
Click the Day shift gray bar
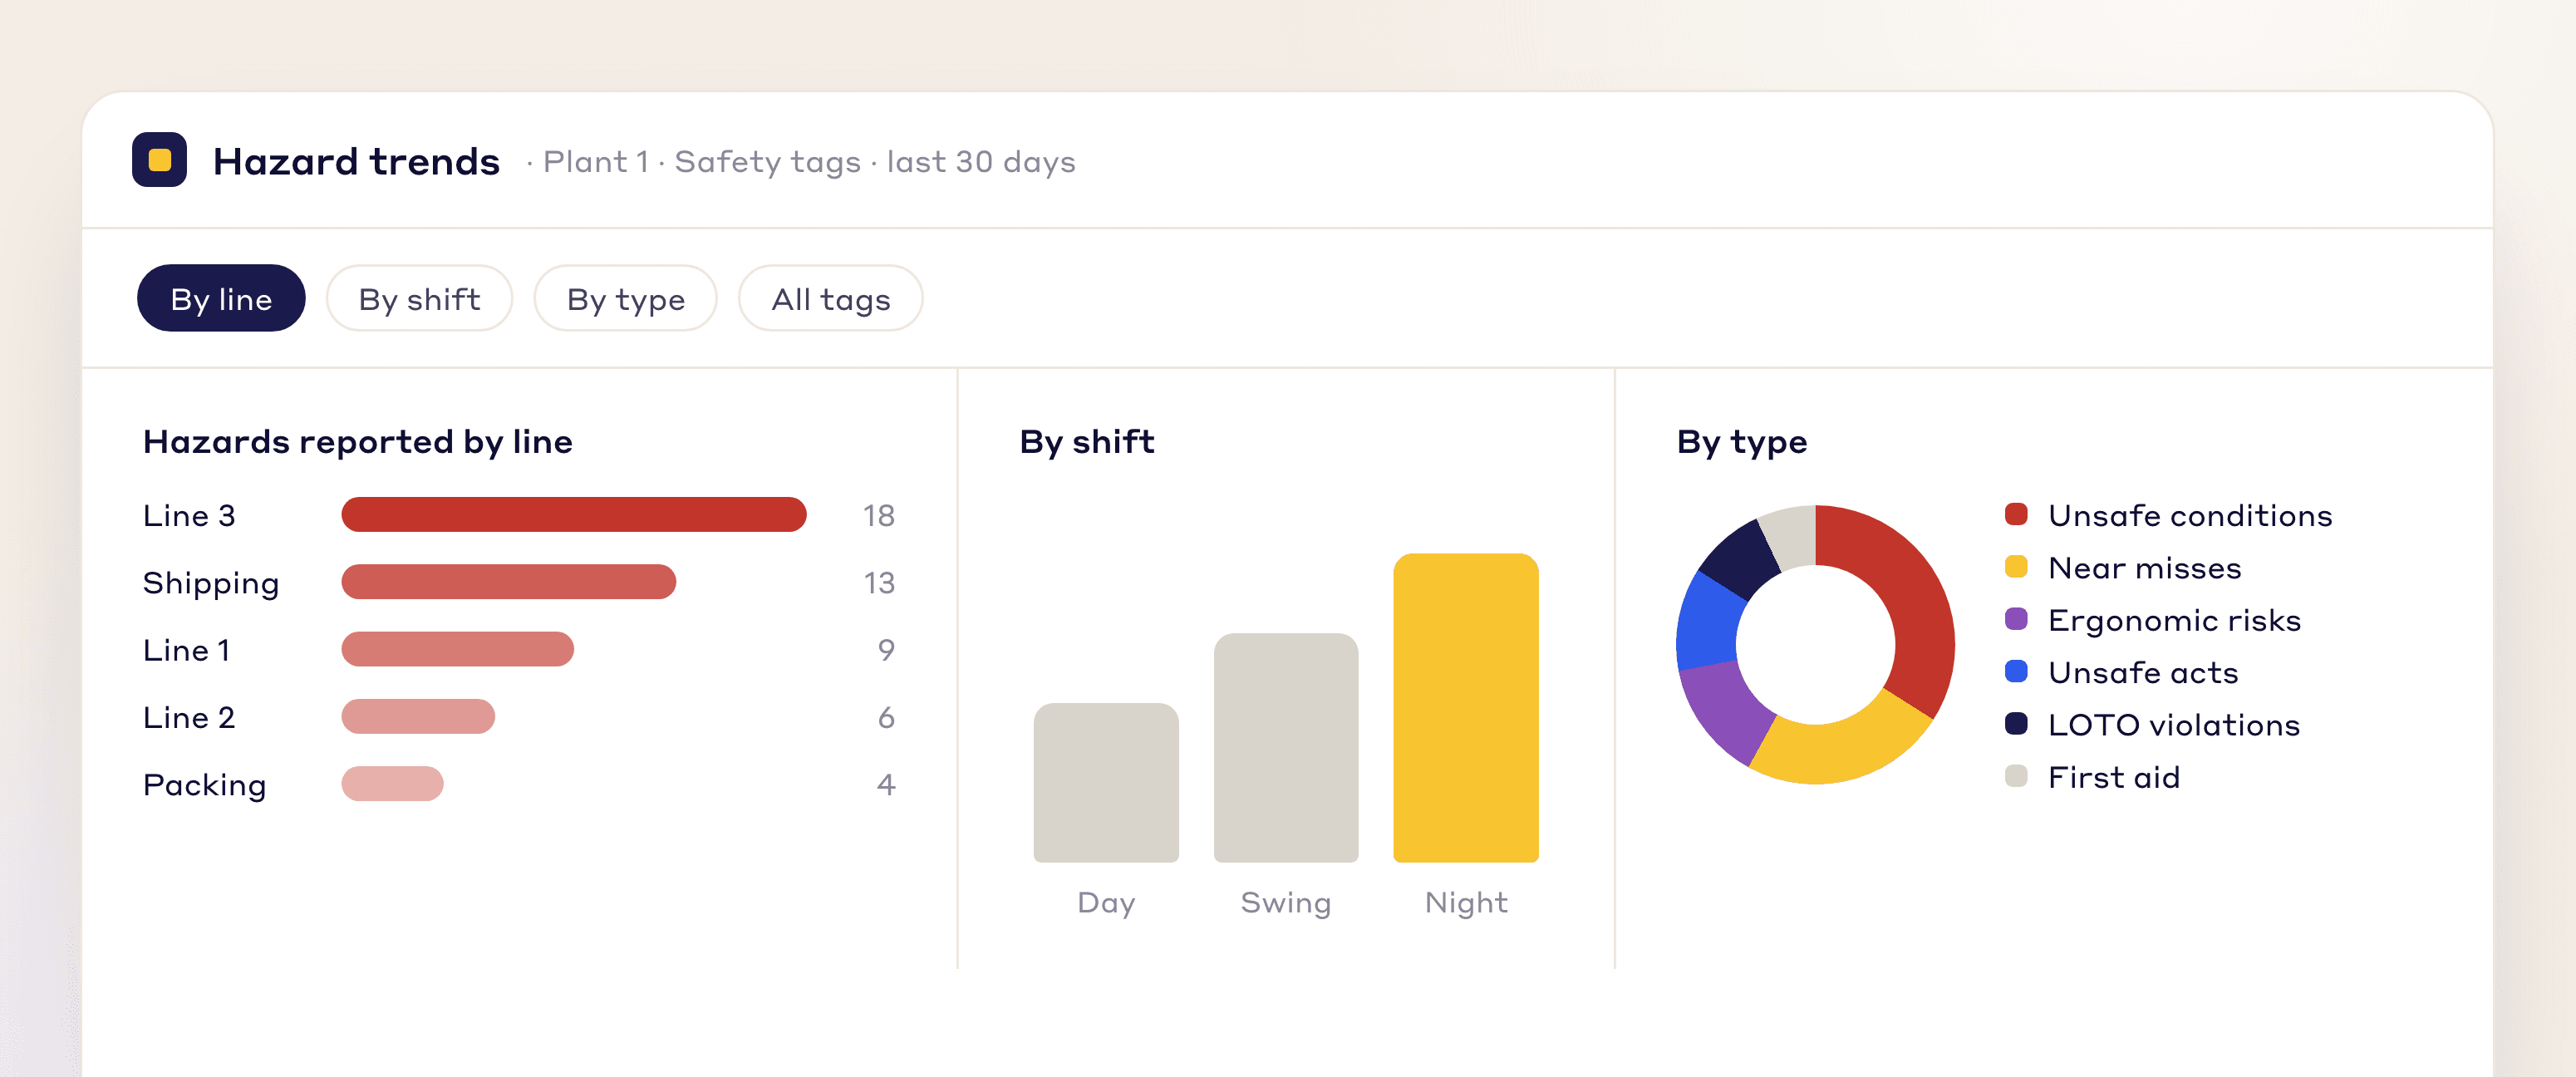(1106, 783)
